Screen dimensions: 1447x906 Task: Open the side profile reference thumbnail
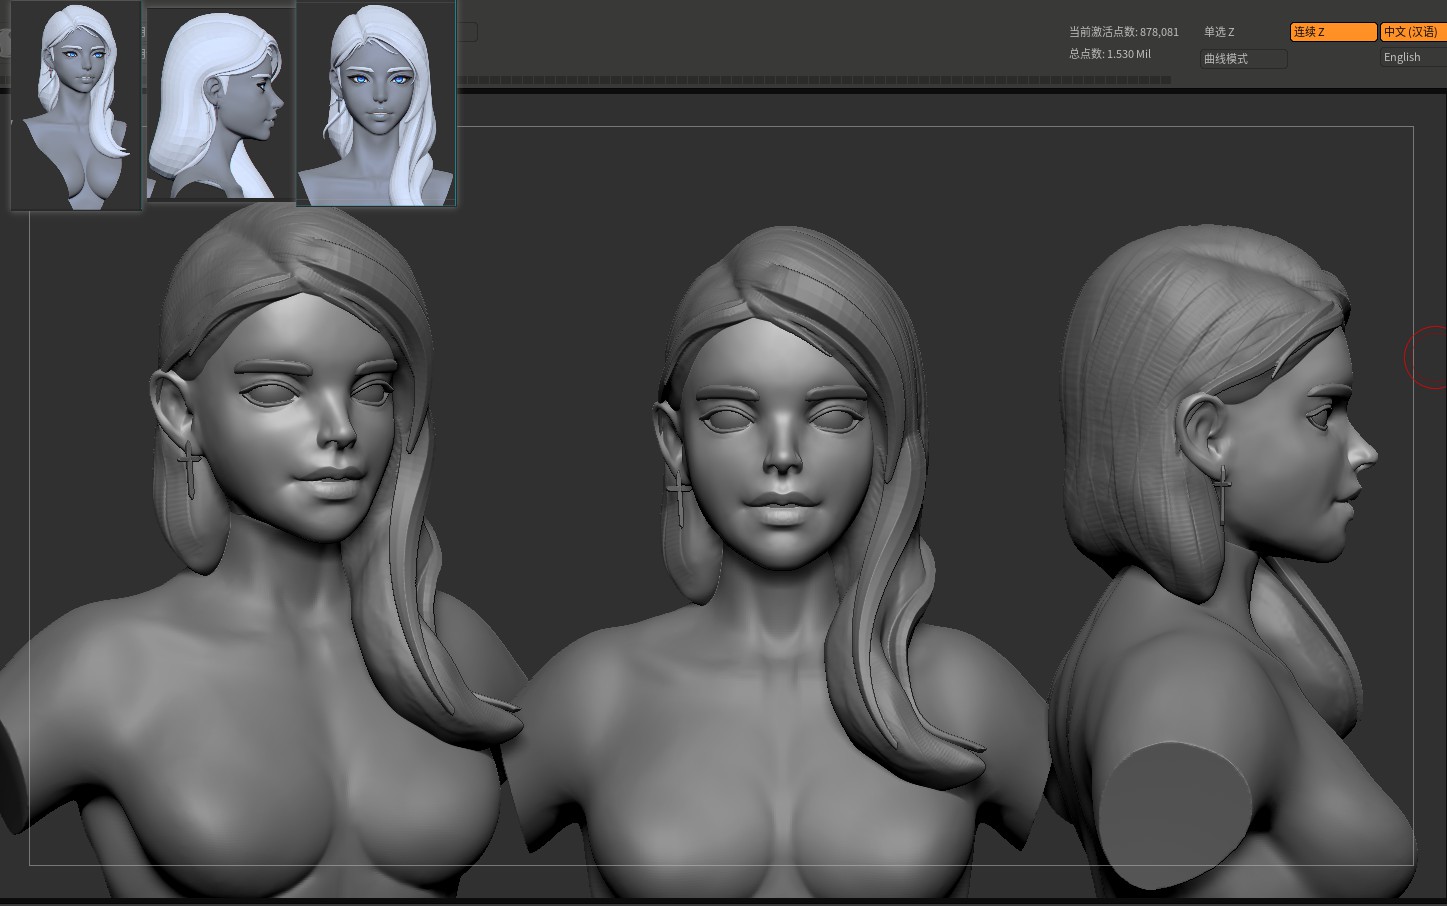tap(220, 104)
